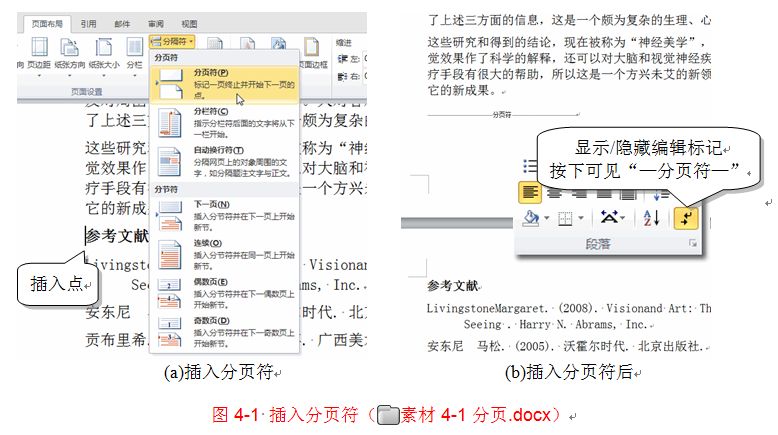
Task: Open the 页面布局 ribbon tab
Action: tap(47, 23)
